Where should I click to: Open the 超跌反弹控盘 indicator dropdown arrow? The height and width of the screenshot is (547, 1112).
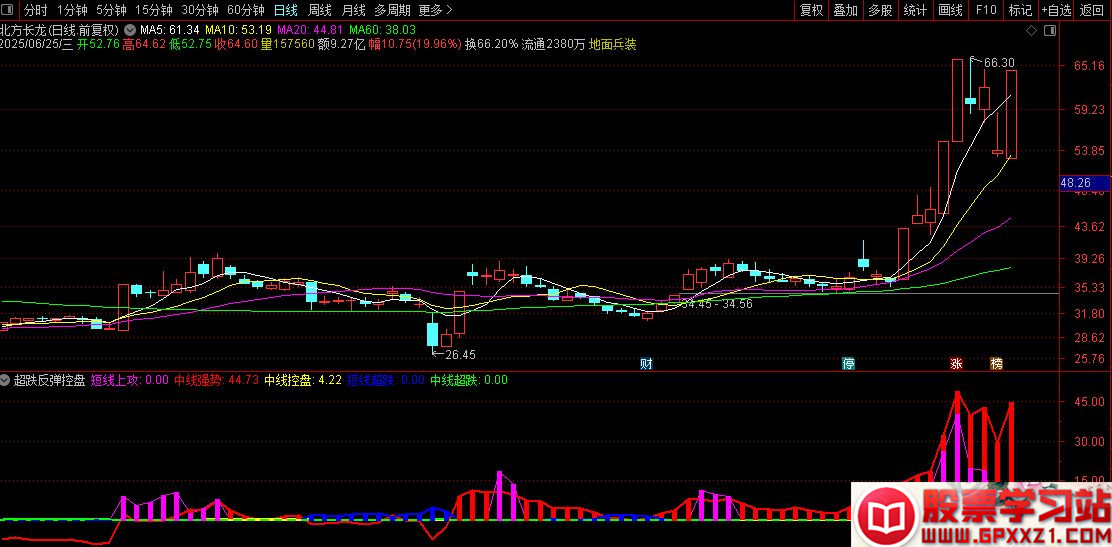point(6,380)
